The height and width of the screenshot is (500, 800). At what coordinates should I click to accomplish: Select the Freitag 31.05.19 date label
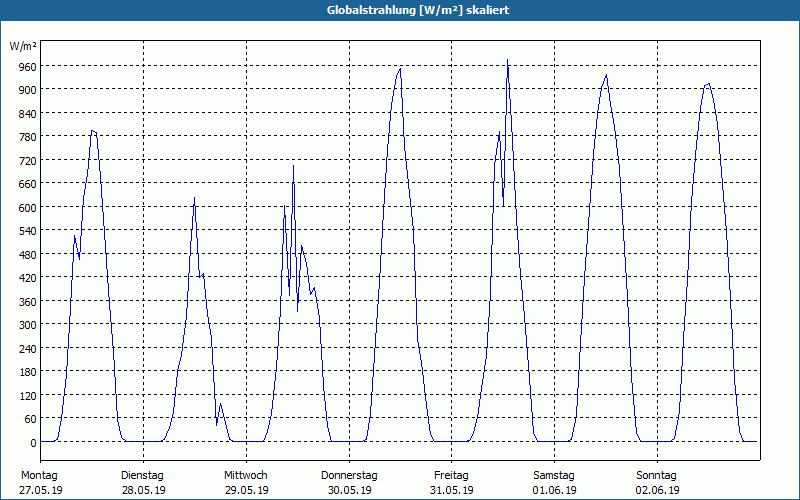[452, 483]
